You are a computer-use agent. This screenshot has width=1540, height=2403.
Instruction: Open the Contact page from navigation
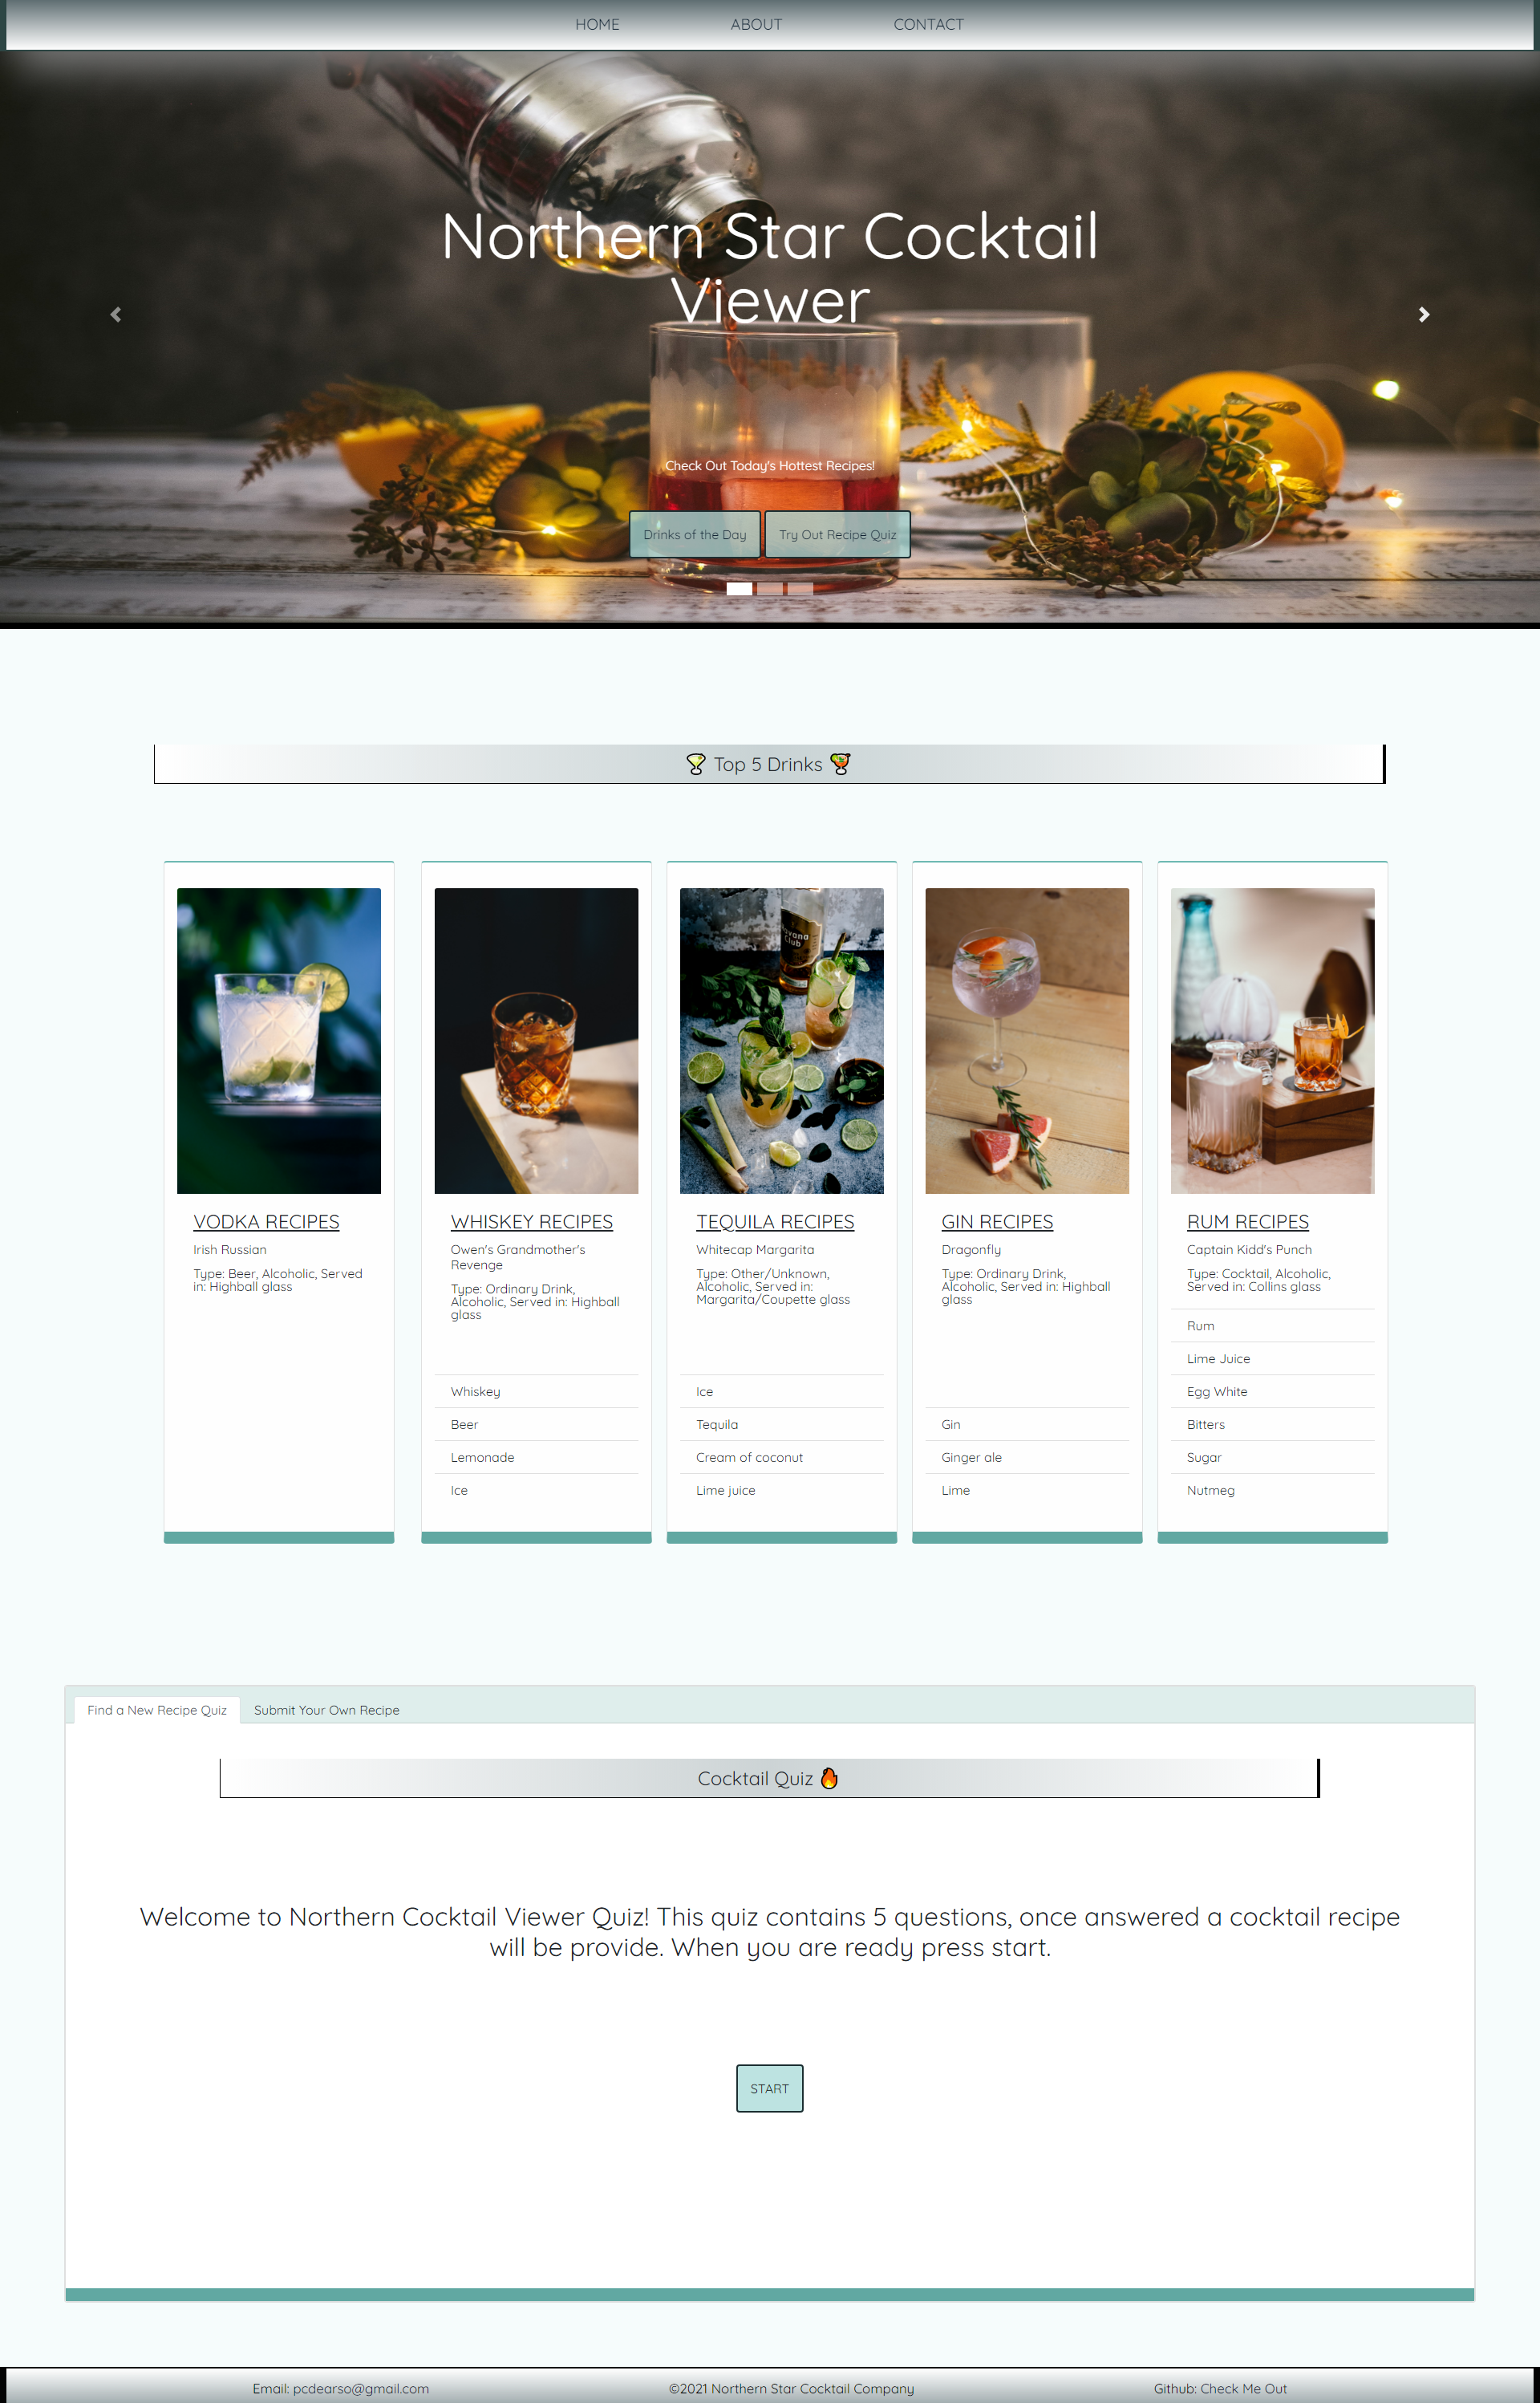930,22
